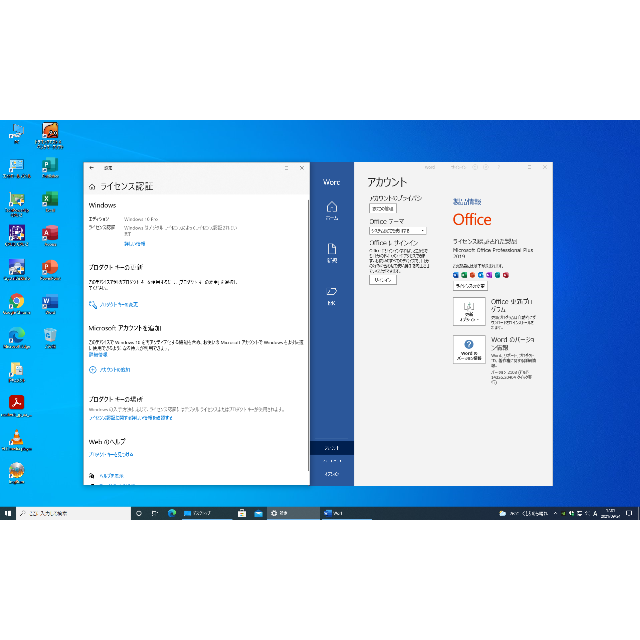Select the Account tab in Word's sidebar
640x640 pixels.
pos(332,448)
